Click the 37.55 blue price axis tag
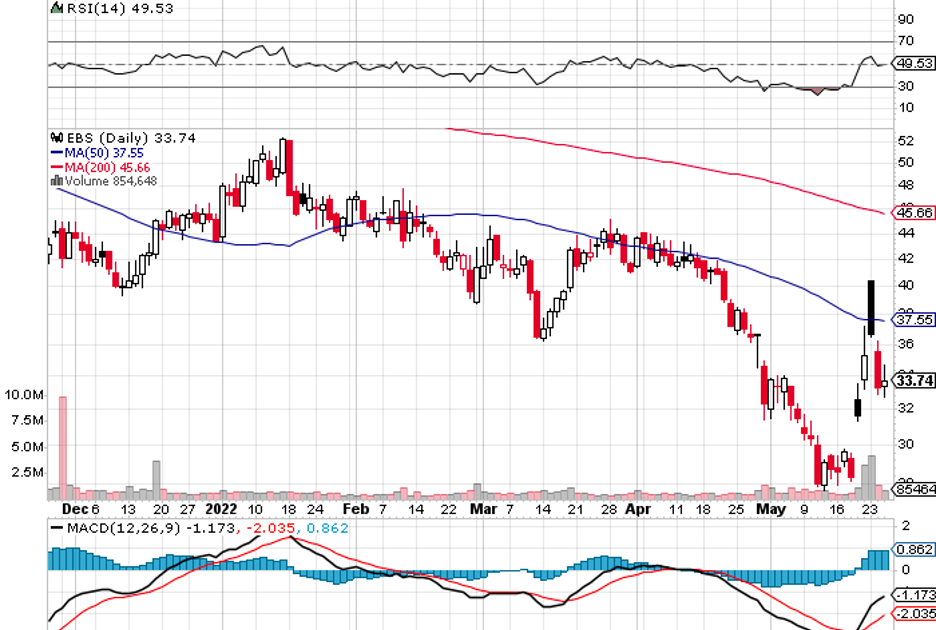 coord(914,321)
